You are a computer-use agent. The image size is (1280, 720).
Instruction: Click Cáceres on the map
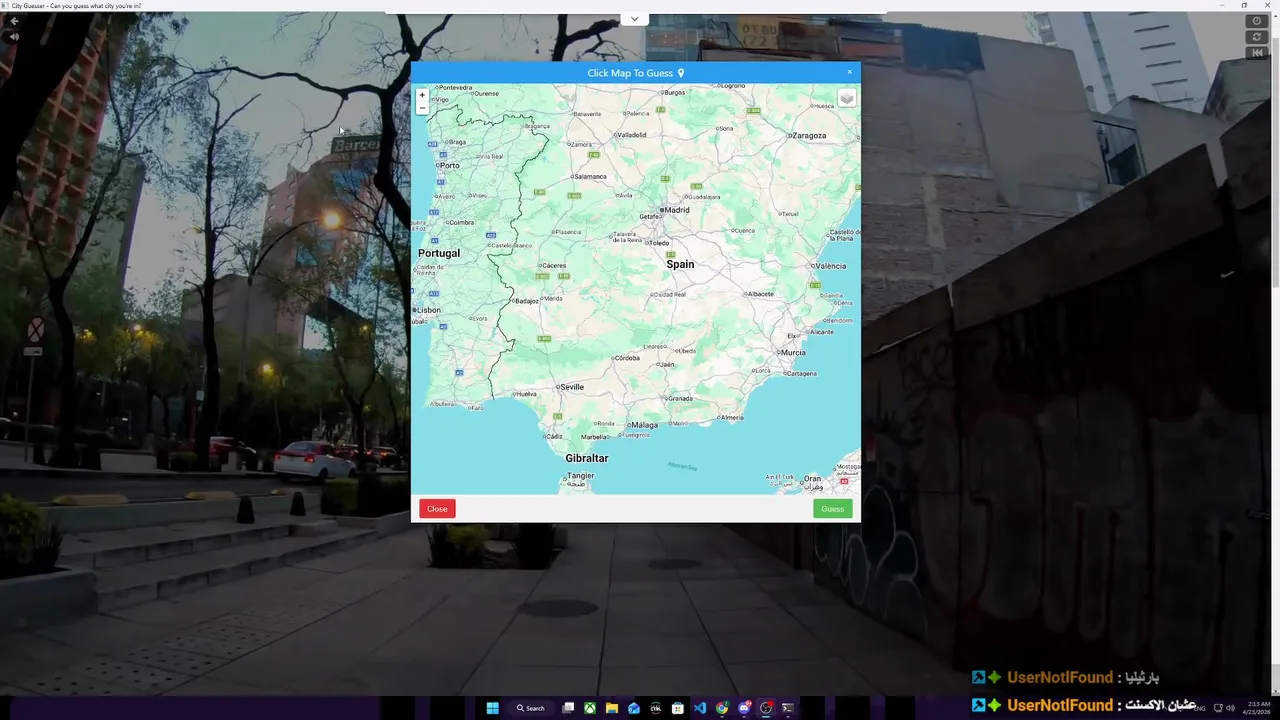(x=553, y=266)
